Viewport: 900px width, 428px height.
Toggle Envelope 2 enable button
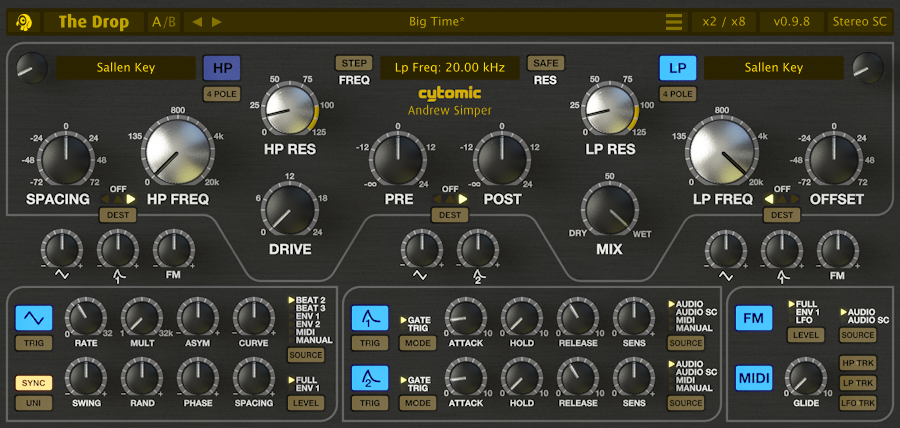pos(370,378)
